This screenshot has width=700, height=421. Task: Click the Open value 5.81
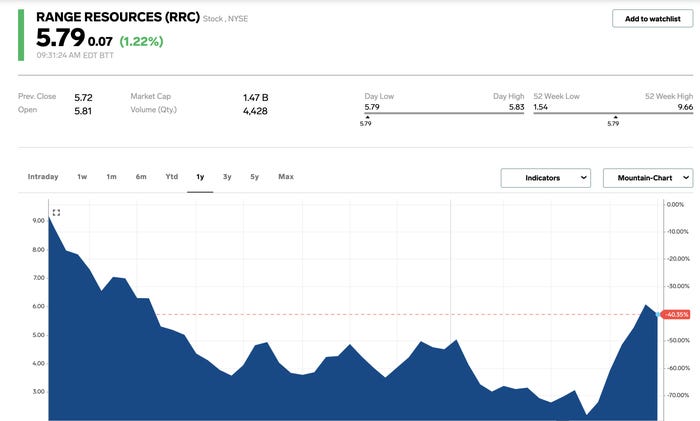(83, 111)
